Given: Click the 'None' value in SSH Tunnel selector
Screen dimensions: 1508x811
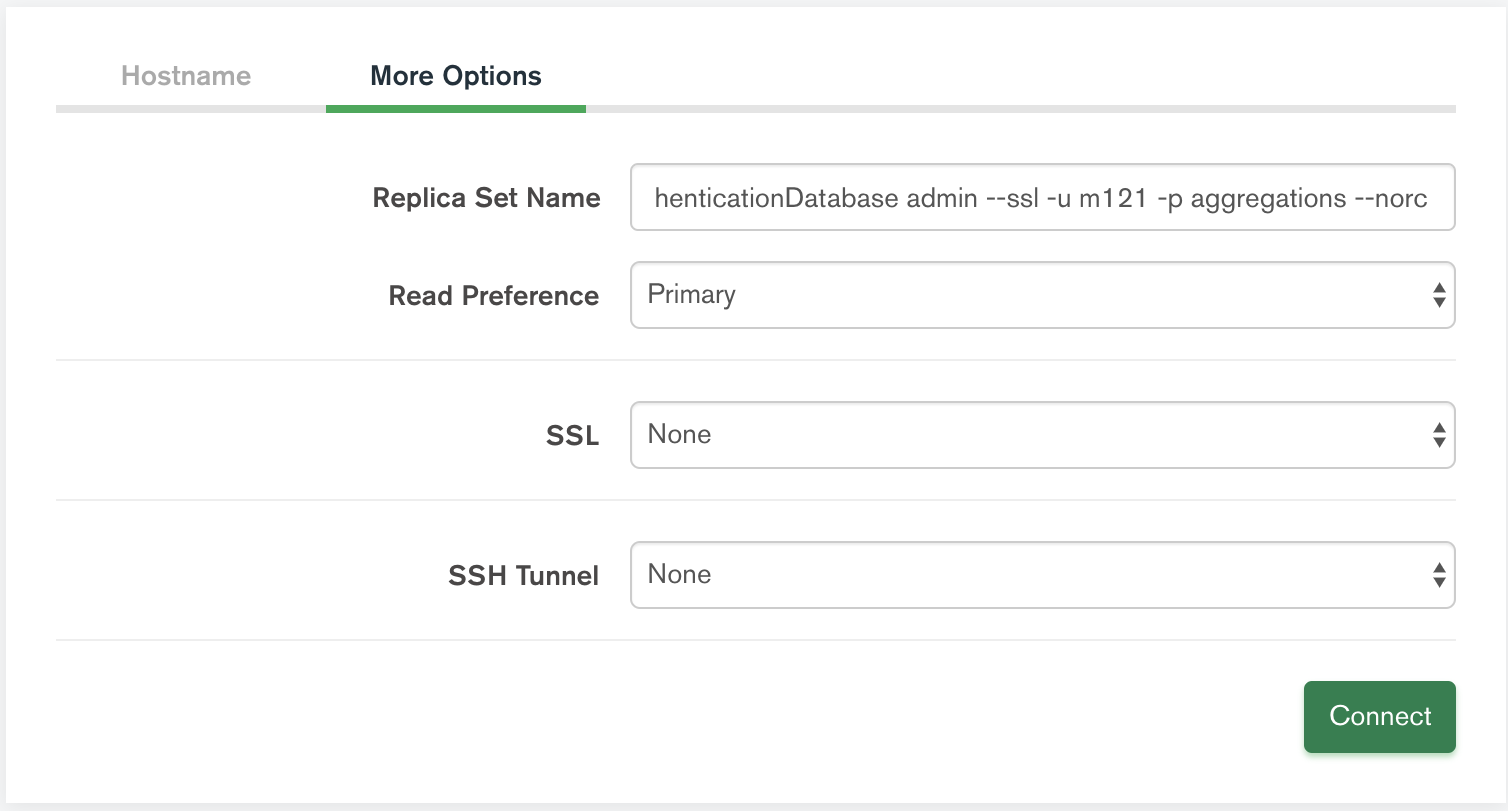Looking at the screenshot, I should tap(680, 575).
